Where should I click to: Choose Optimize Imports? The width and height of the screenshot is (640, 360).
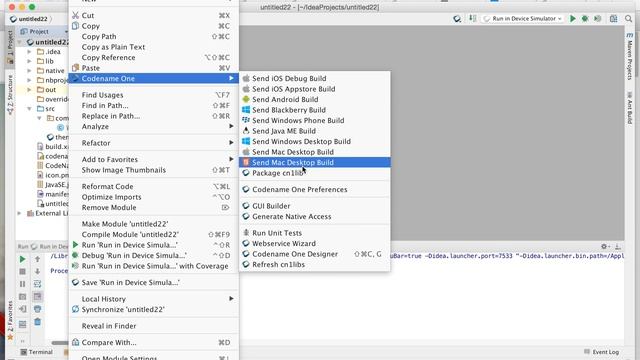click(153, 197)
